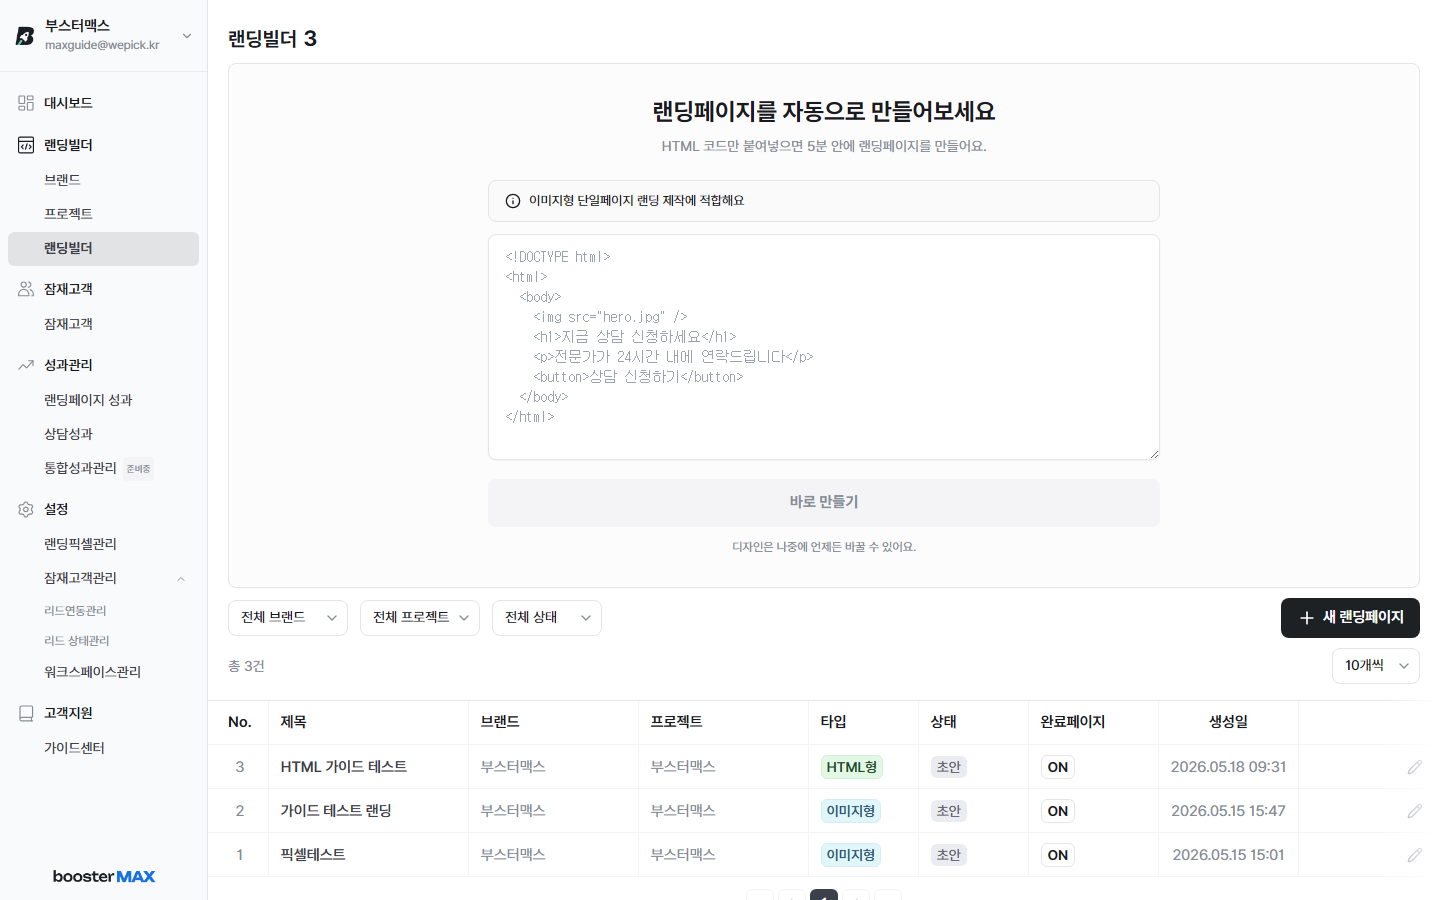Open 브랜드 in the sidebar

62,180
